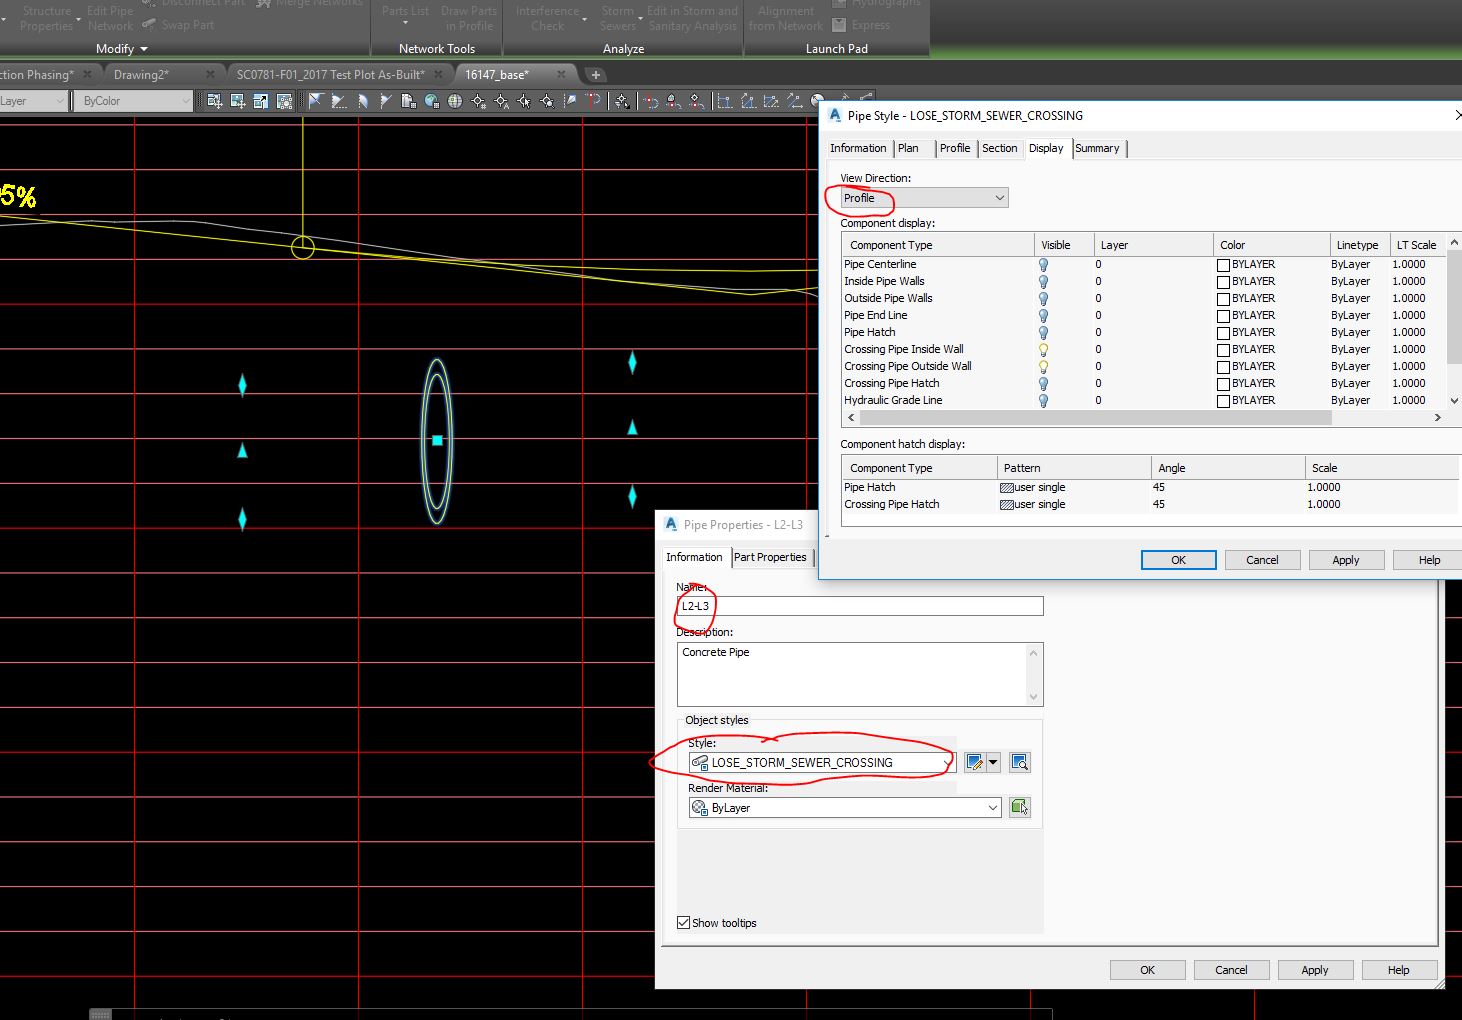Click the Name field containing L2-L3
Image resolution: width=1462 pixels, height=1020 pixels.
tap(860, 605)
